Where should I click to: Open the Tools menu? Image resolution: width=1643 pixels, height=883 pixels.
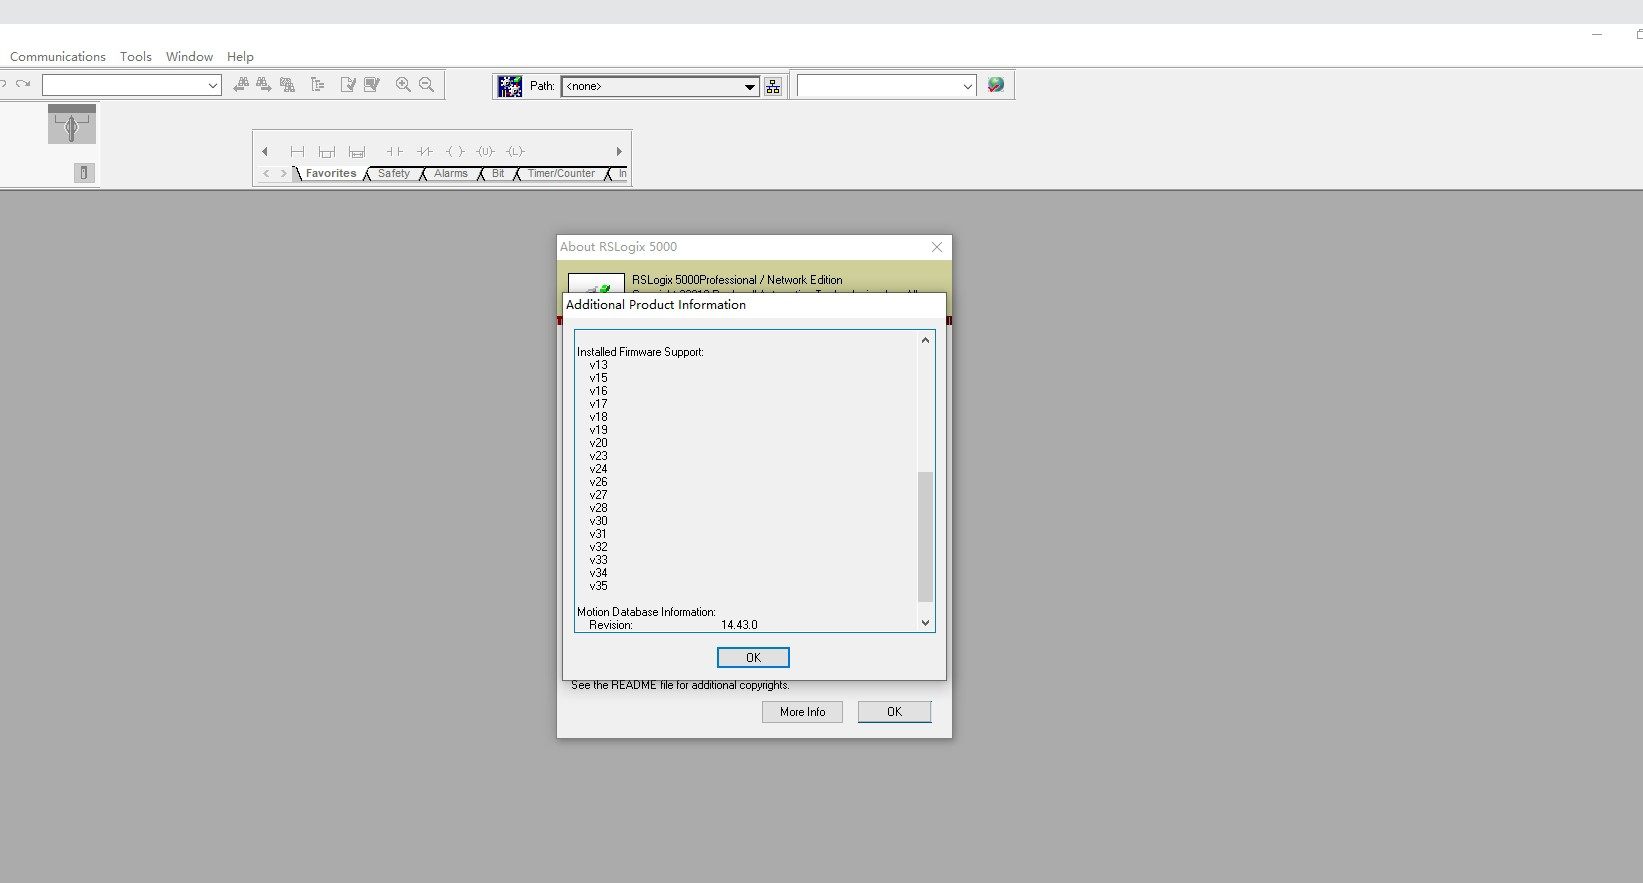(x=136, y=57)
